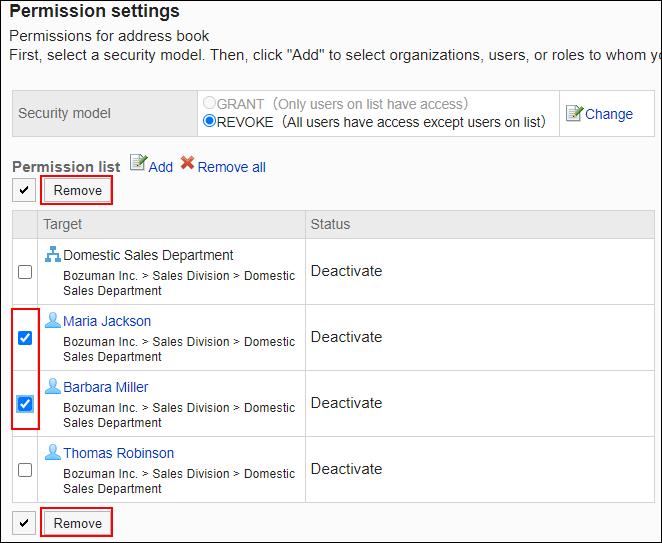Screen dimensions: 662x543
Task: Click the Domestic Sales Department organization icon
Action: coord(53,254)
